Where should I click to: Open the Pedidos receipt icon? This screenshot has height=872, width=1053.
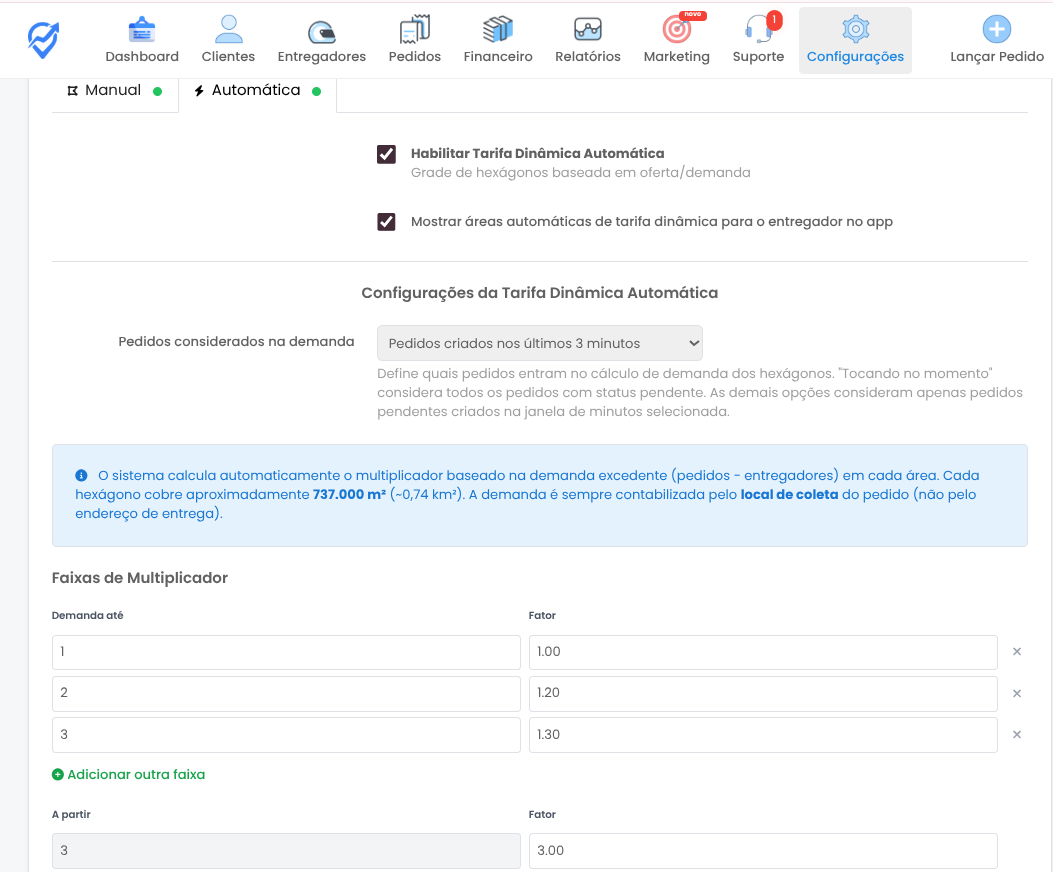click(414, 30)
